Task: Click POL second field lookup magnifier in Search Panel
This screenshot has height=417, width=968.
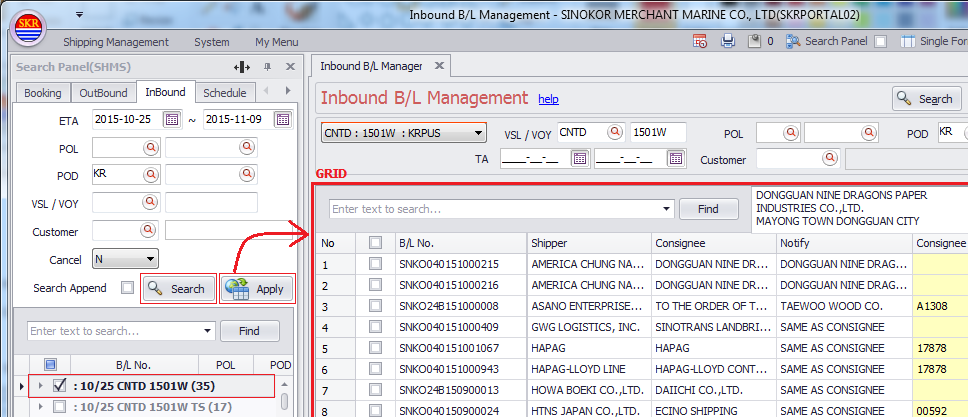Action: [x=248, y=147]
